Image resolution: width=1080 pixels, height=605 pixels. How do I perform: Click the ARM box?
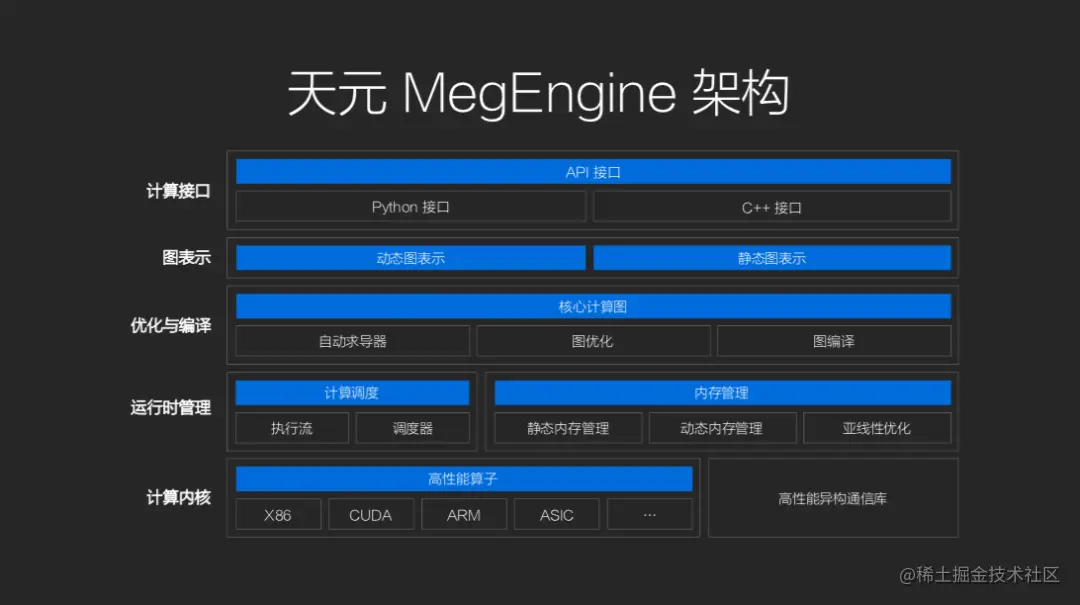pyautogui.click(x=464, y=515)
